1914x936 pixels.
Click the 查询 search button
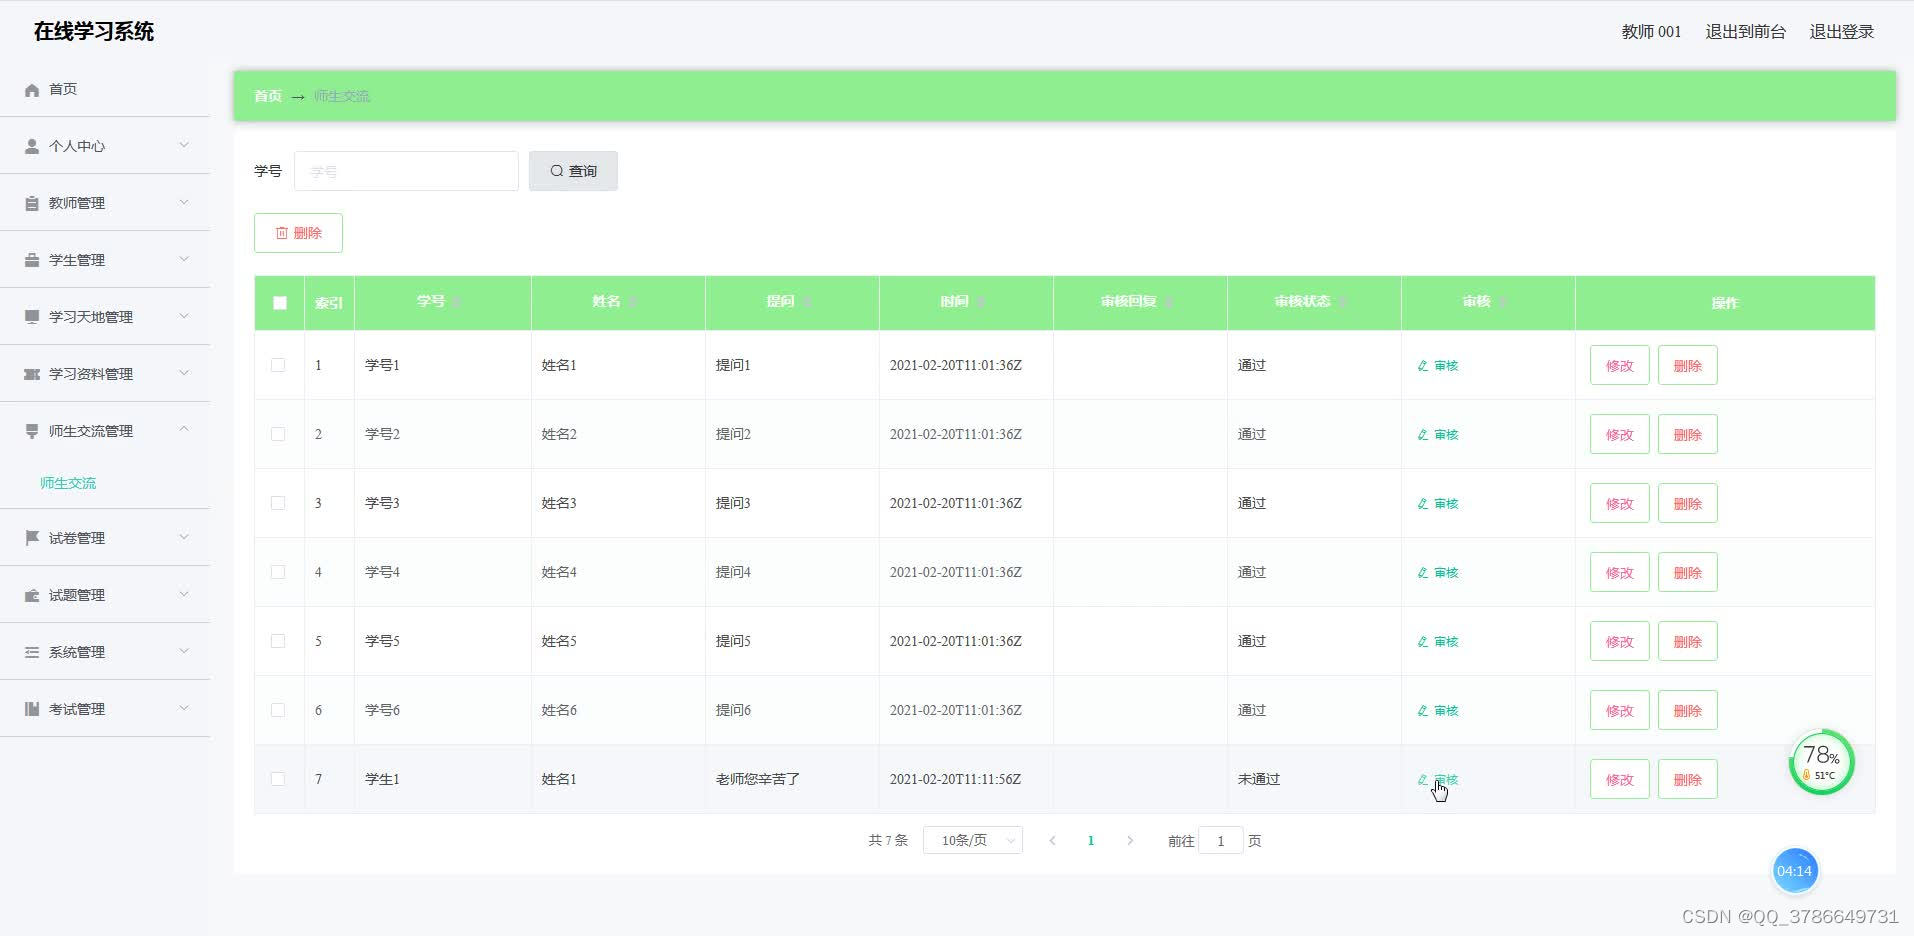click(573, 171)
